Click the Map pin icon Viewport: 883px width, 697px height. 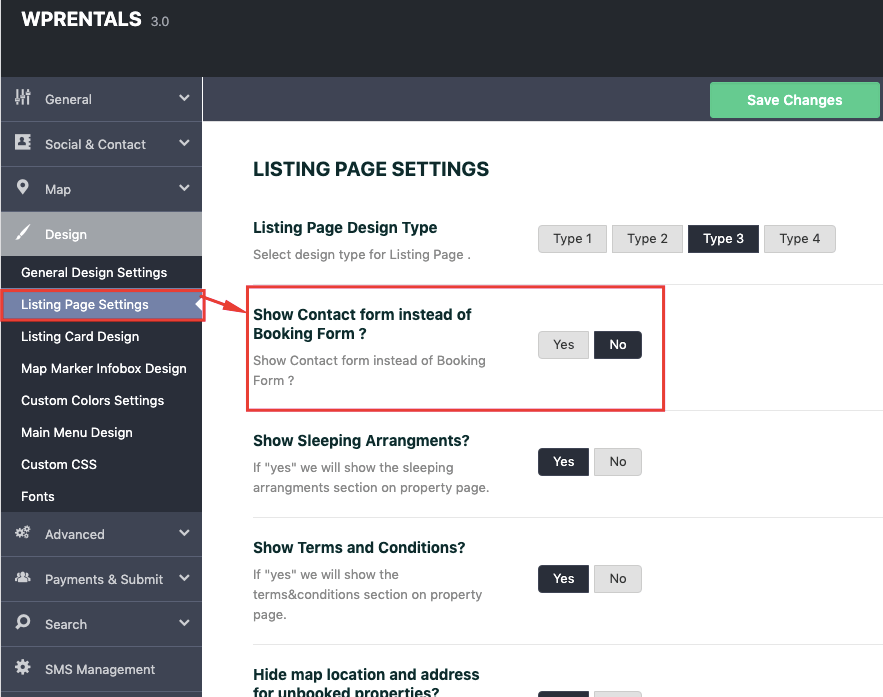click(x=23, y=188)
